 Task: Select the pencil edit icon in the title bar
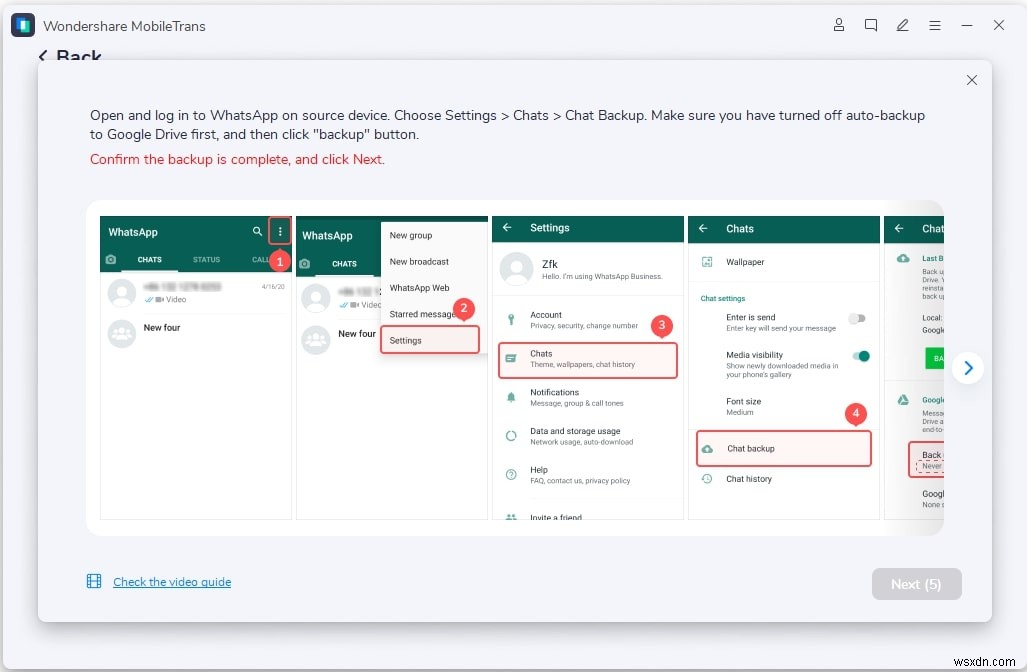[x=903, y=25]
